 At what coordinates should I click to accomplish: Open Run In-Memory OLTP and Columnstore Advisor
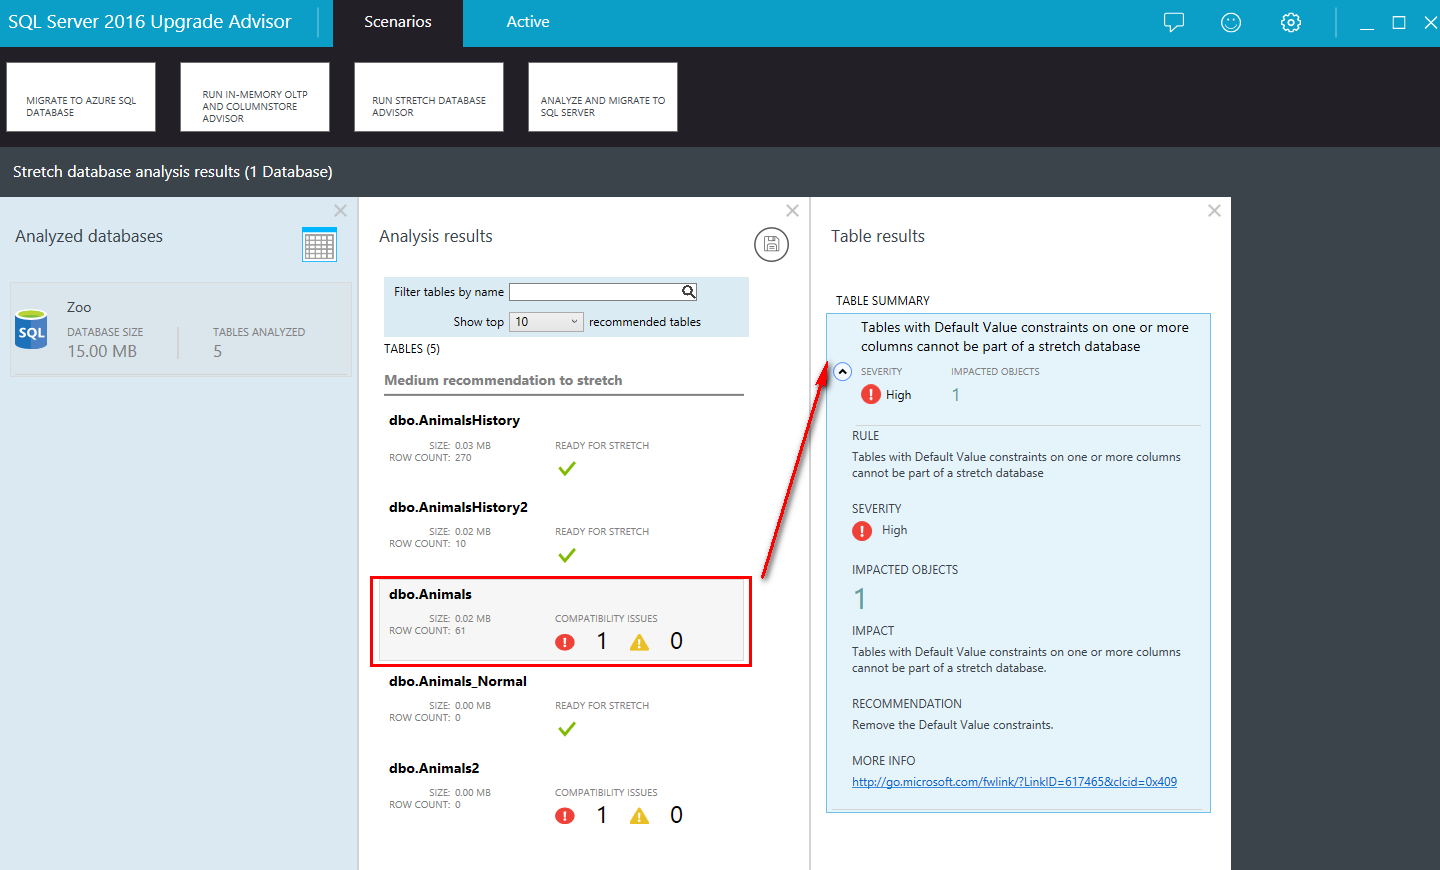coord(255,97)
